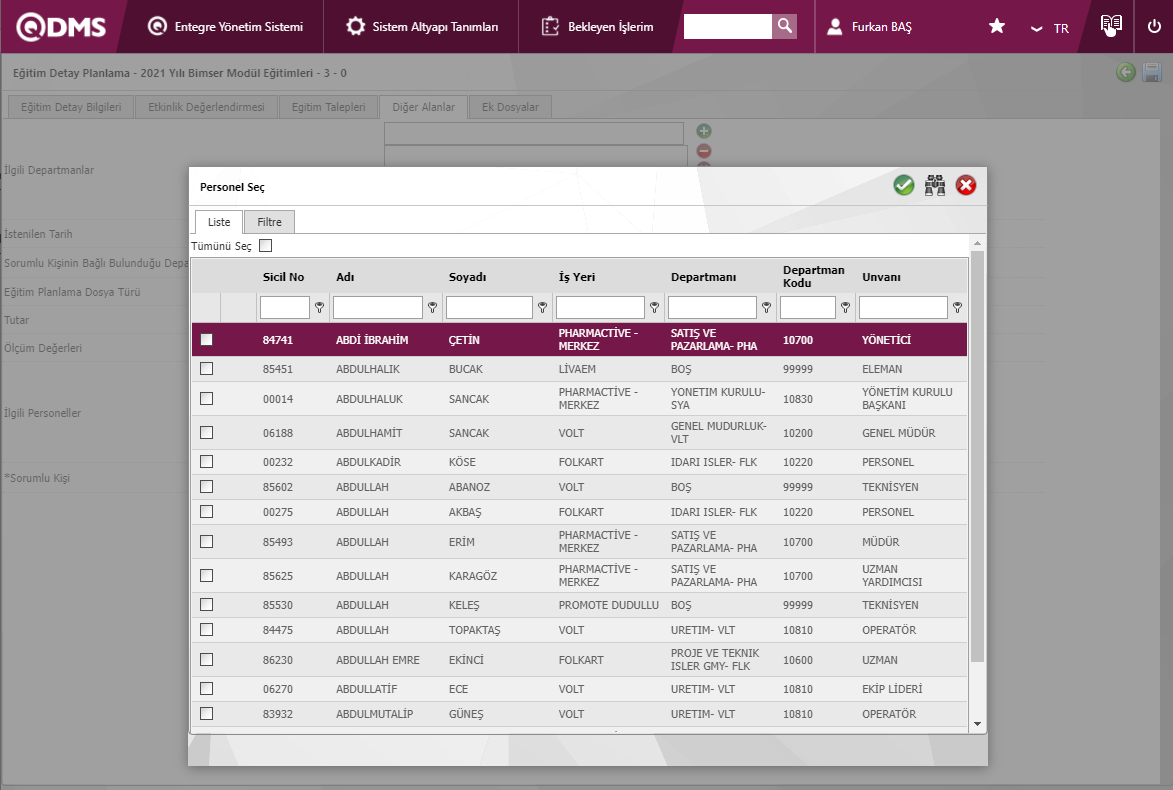1173x790 pixels.
Task: Click the binoculars search icon in dialog
Action: [x=935, y=185]
